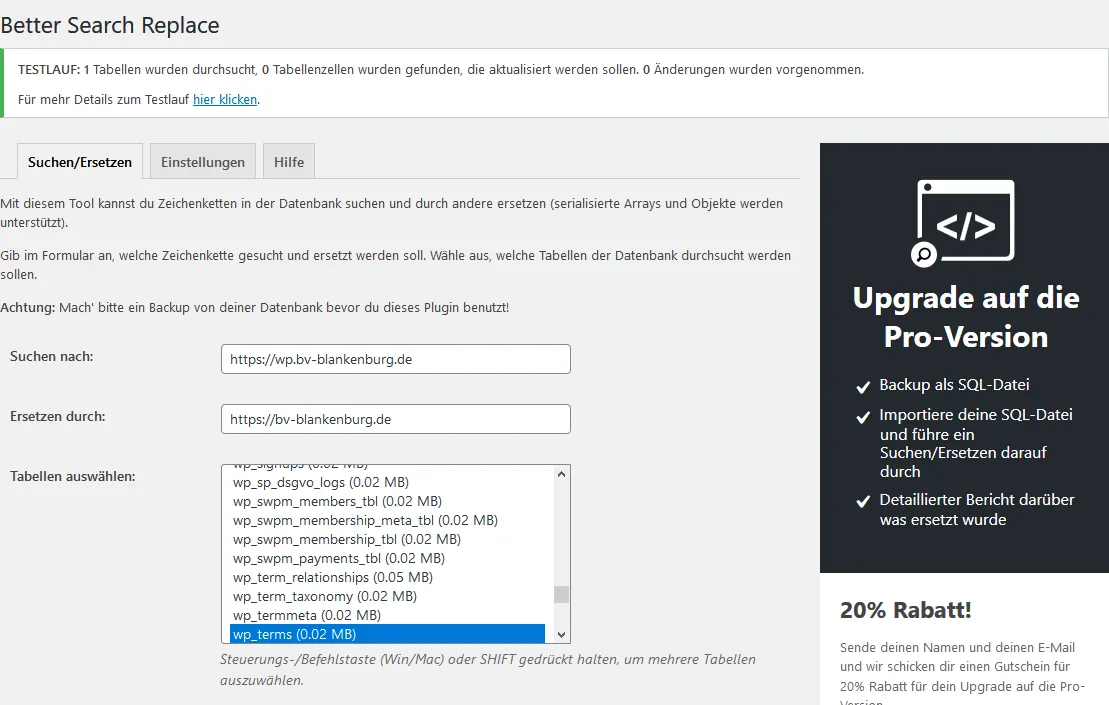Click checkmark beside 'Backup als SQL-Datei'
This screenshot has height=705, width=1109.
click(x=863, y=387)
